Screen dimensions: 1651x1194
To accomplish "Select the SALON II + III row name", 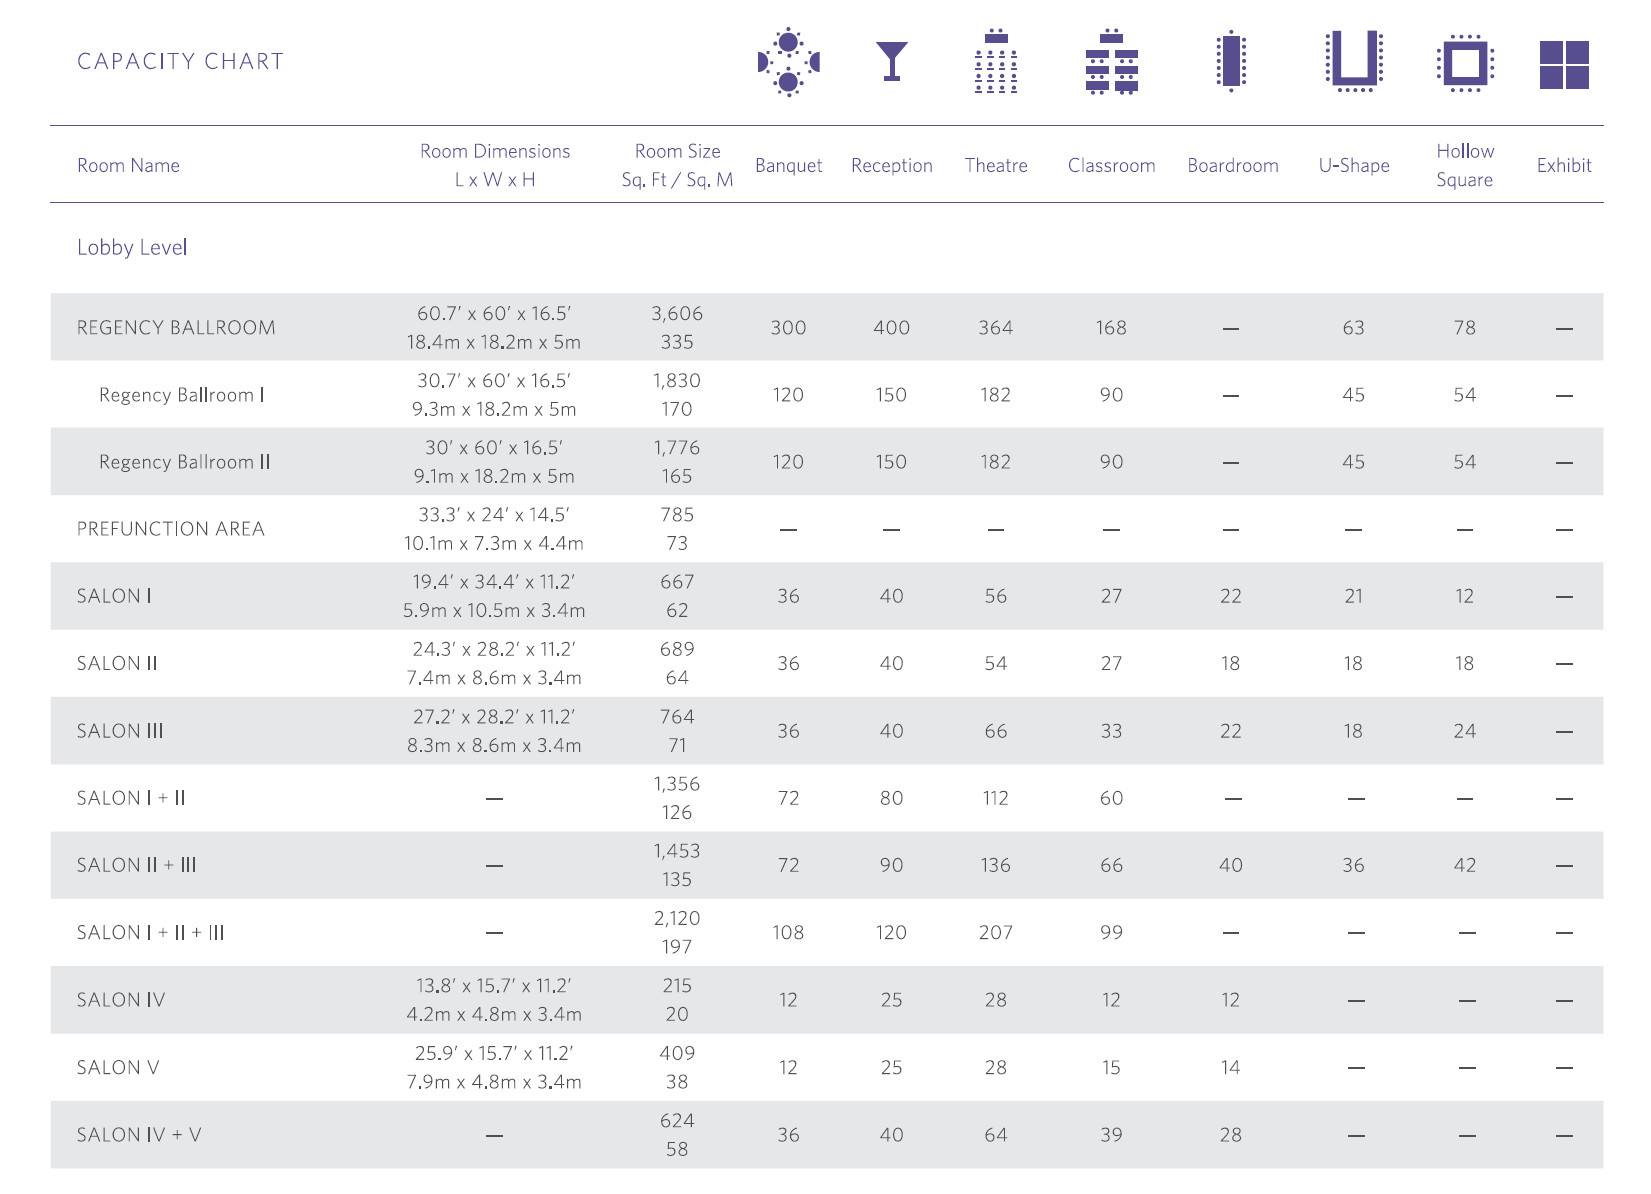I will (137, 865).
